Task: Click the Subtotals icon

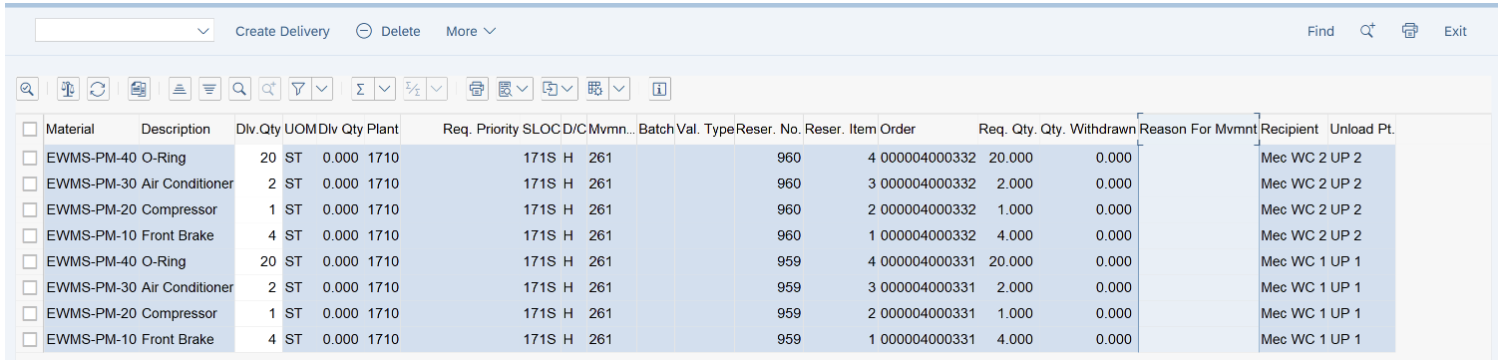Action: pyautogui.click(x=414, y=89)
